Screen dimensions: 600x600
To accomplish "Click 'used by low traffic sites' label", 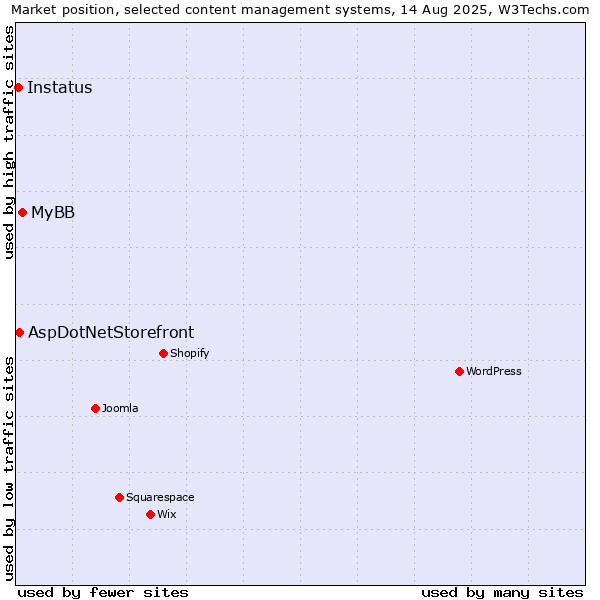I will 8,469.
